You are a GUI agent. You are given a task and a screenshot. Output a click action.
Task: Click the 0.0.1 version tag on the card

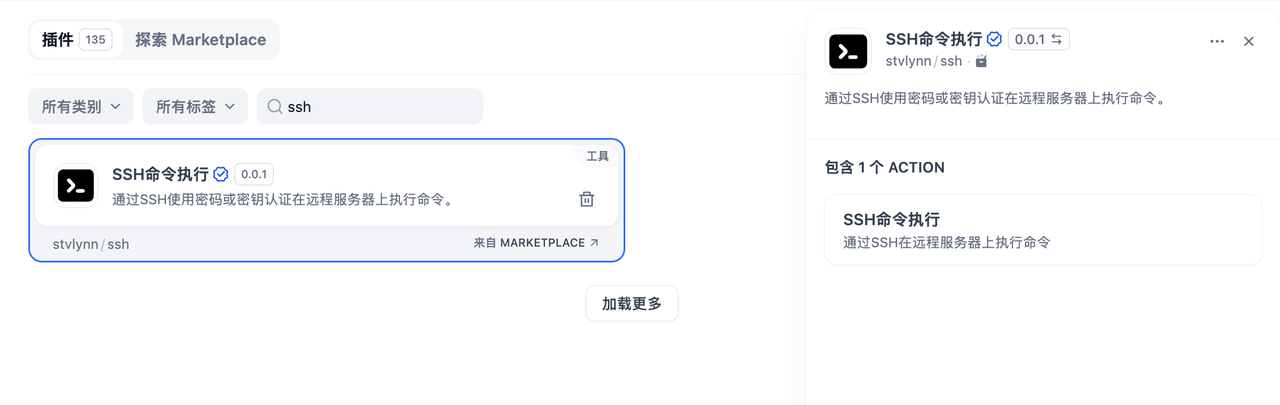coord(254,174)
